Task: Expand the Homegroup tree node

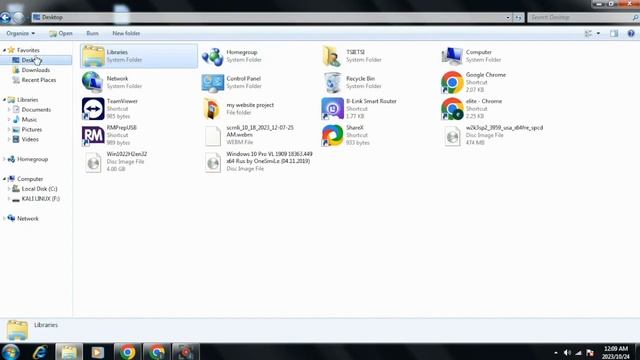Action: [4, 159]
